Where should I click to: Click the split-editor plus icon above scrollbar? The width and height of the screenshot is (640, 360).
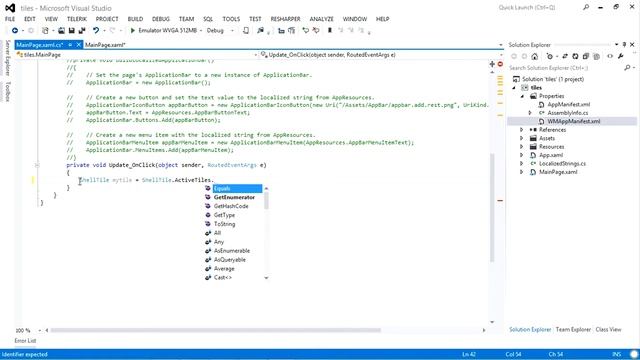coord(492,64)
